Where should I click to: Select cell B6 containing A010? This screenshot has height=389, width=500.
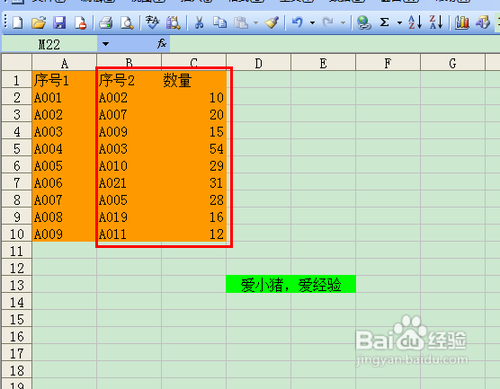click(x=129, y=166)
